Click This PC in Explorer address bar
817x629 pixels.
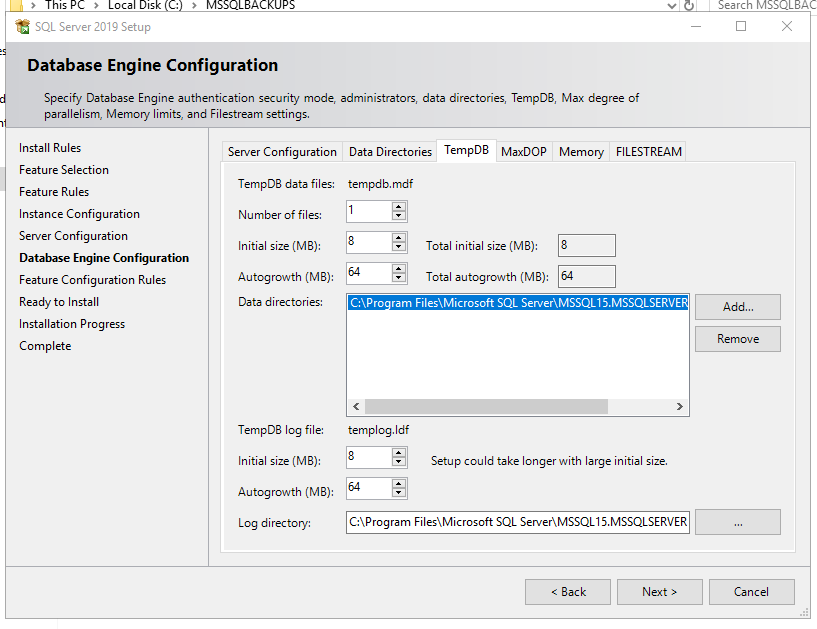click(x=65, y=5)
